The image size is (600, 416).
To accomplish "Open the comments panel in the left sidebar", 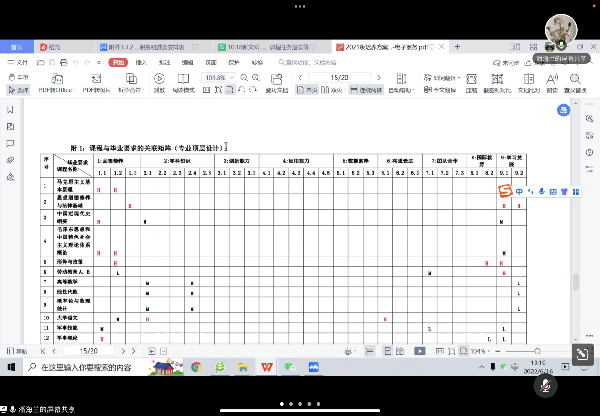I will pyautogui.click(x=8, y=143).
